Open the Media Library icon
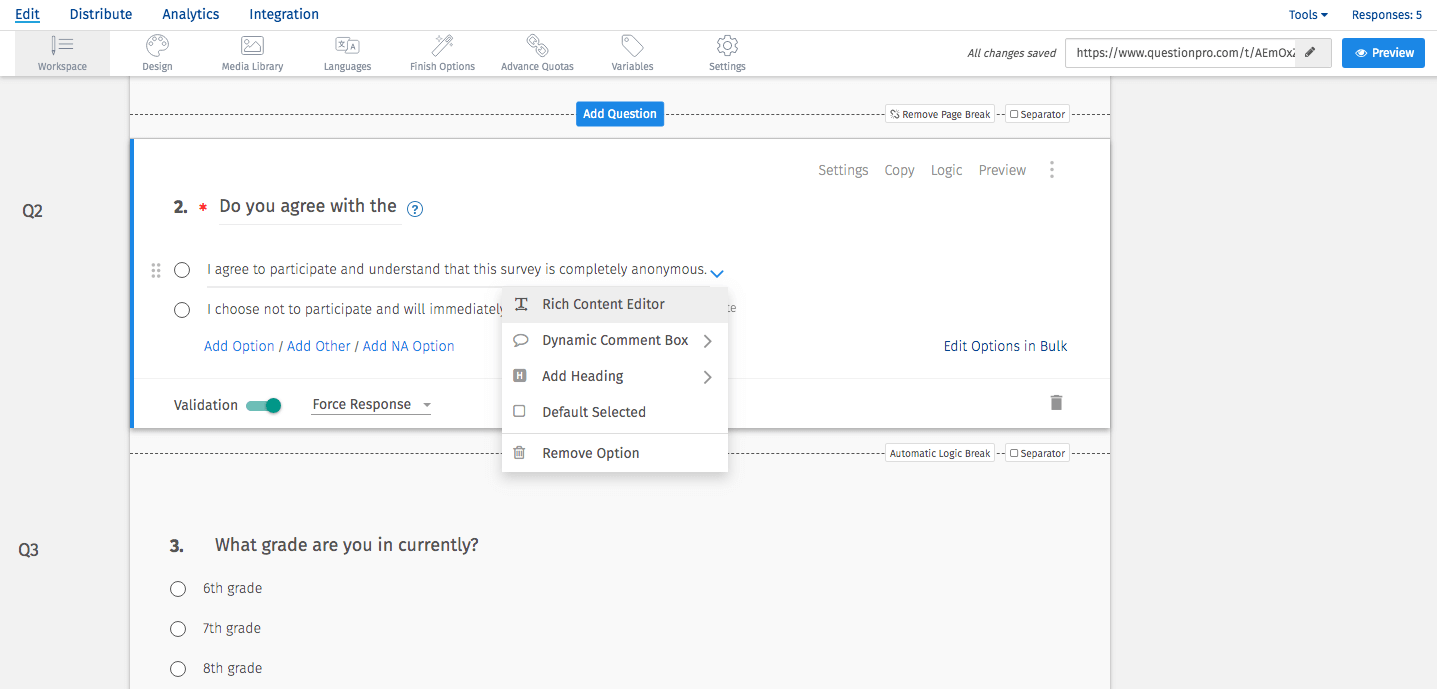Viewport: 1437px width, 689px height. click(x=252, y=46)
